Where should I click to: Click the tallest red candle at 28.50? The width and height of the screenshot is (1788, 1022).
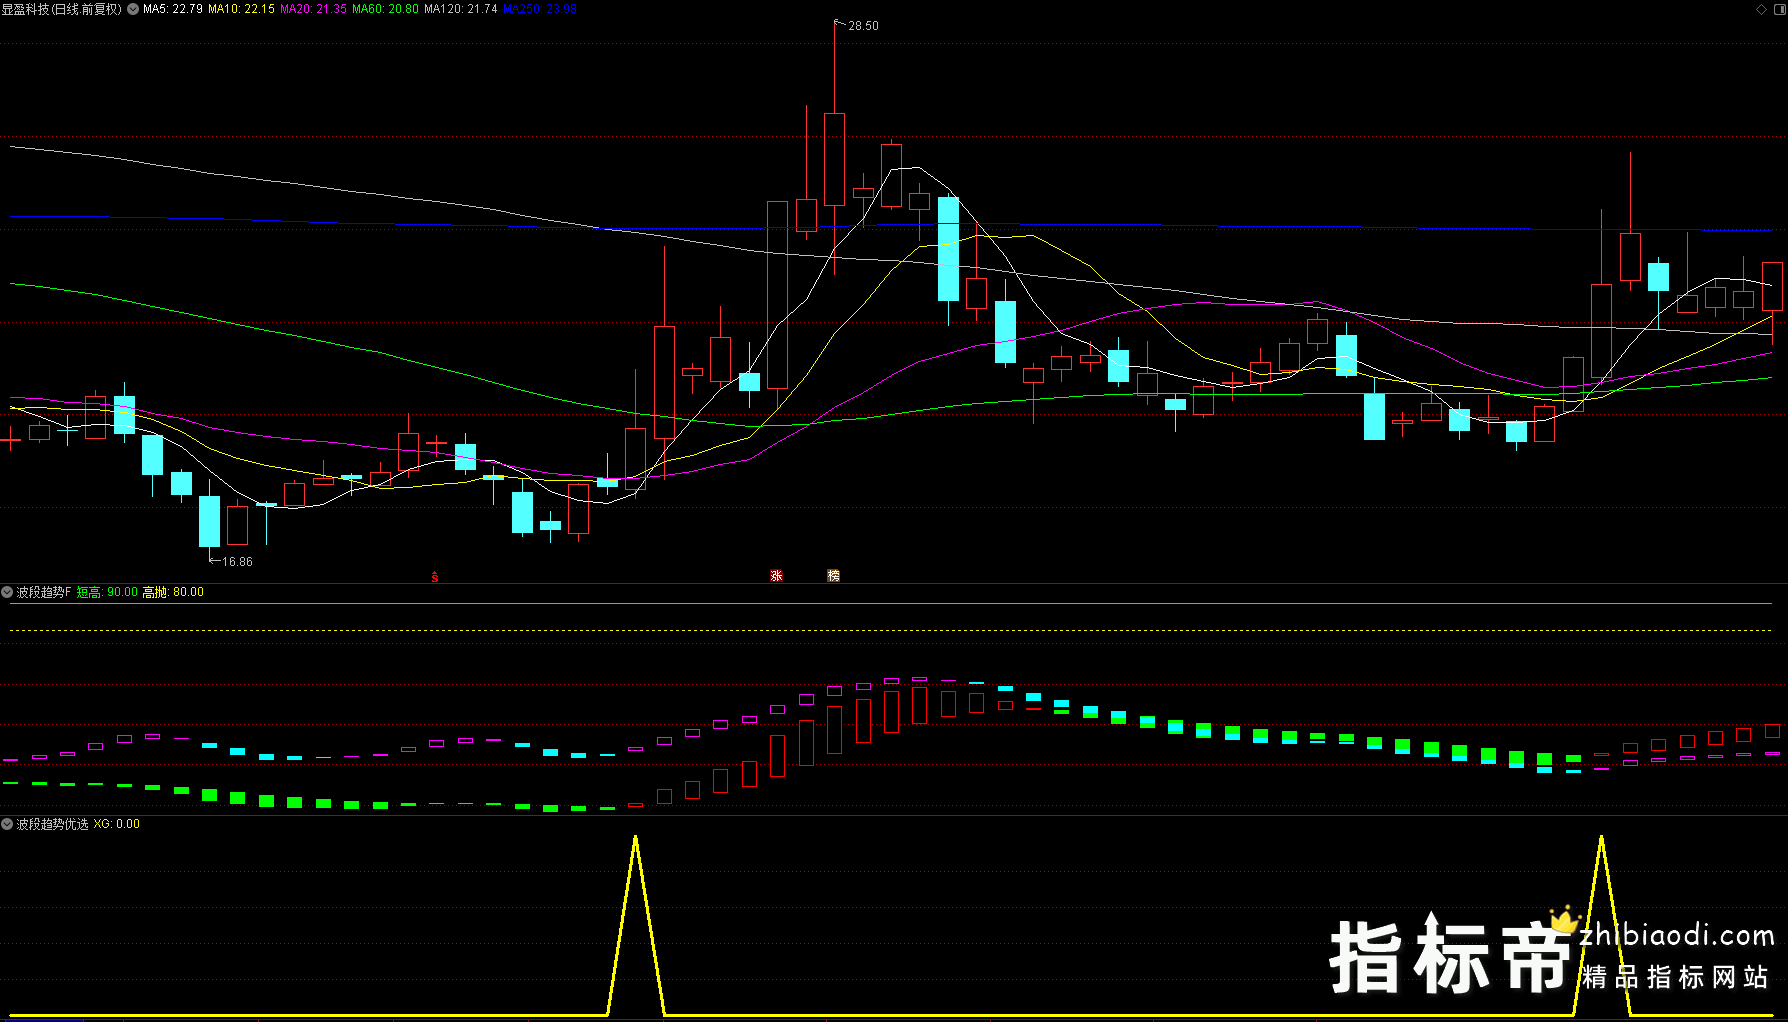coord(834,159)
